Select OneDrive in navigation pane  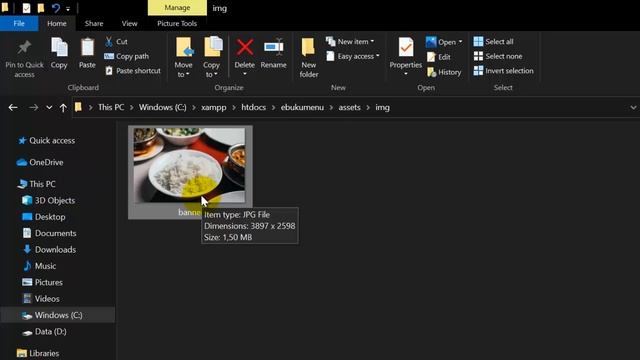coord(40,162)
